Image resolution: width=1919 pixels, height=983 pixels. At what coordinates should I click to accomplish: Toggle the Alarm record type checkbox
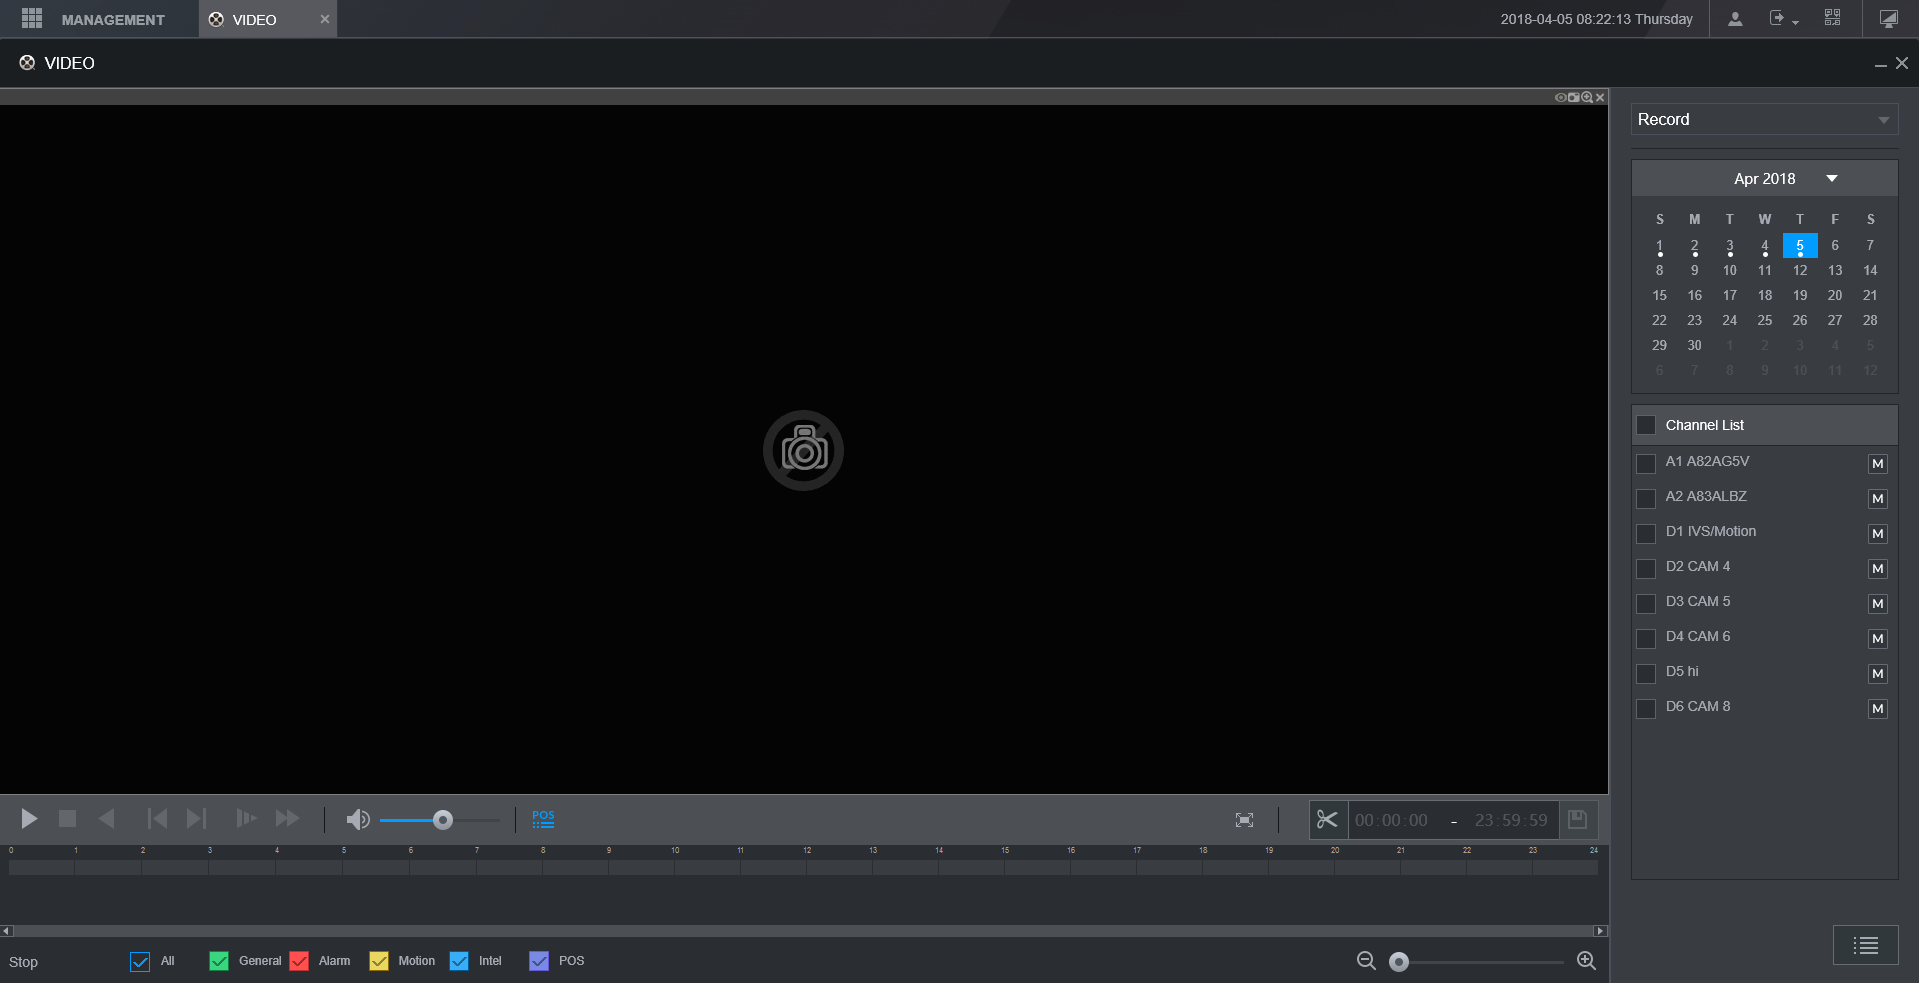point(299,961)
